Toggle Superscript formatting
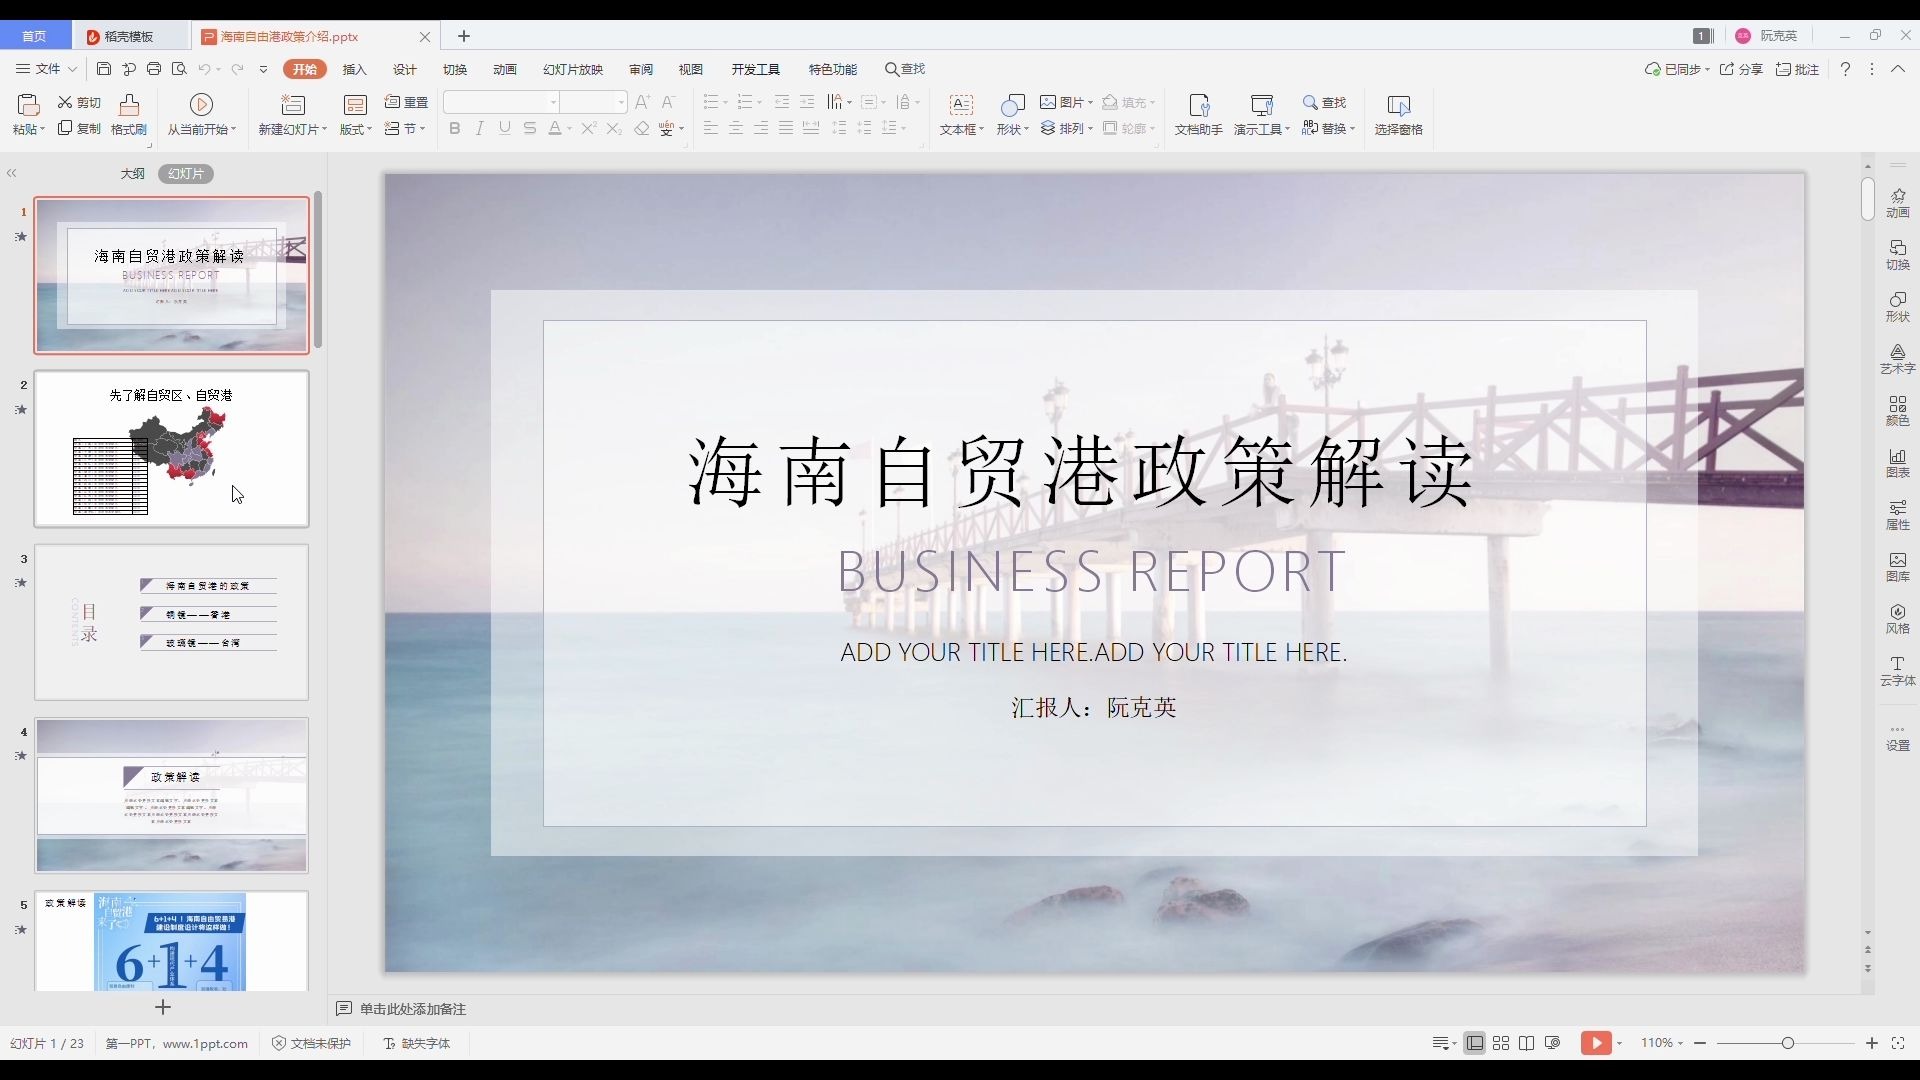1920x1080 pixels. (589, 128)
